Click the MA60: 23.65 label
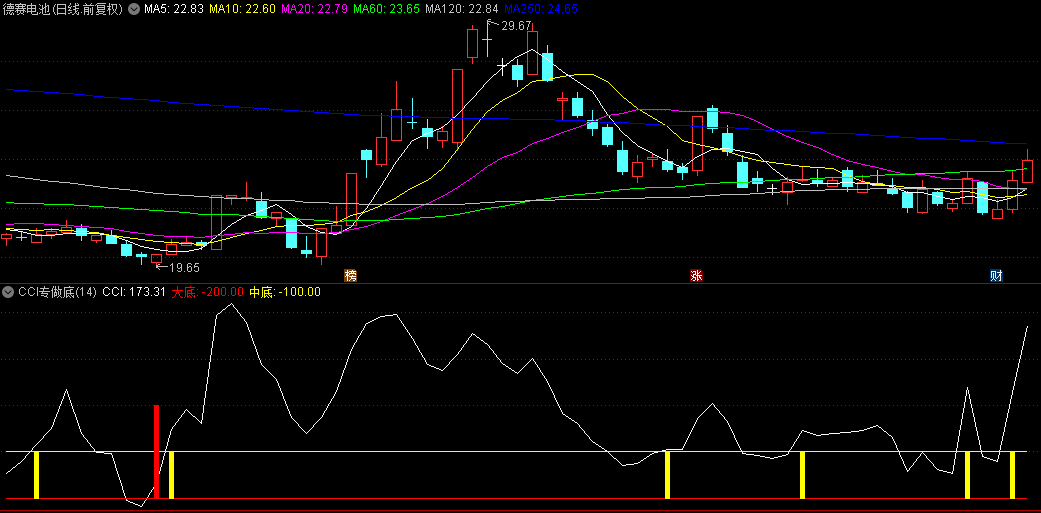This screenshot has width=1041, height=513. [386, 9]
